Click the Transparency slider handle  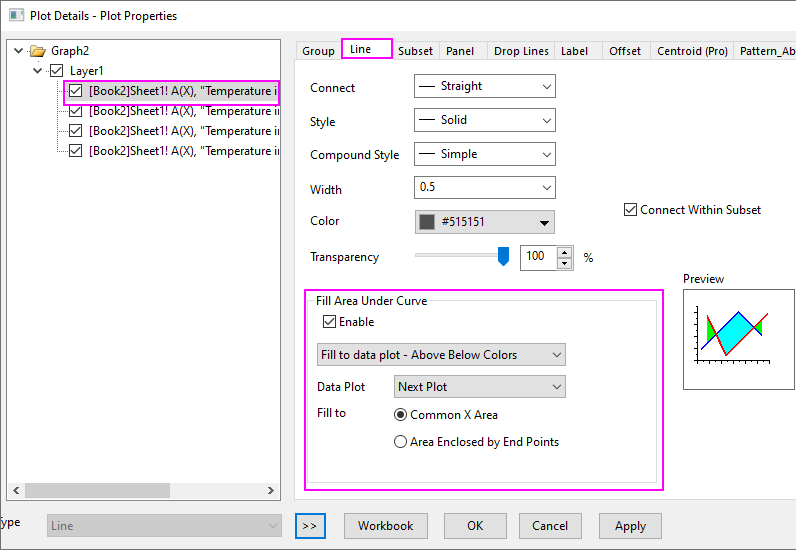(503, 257)
